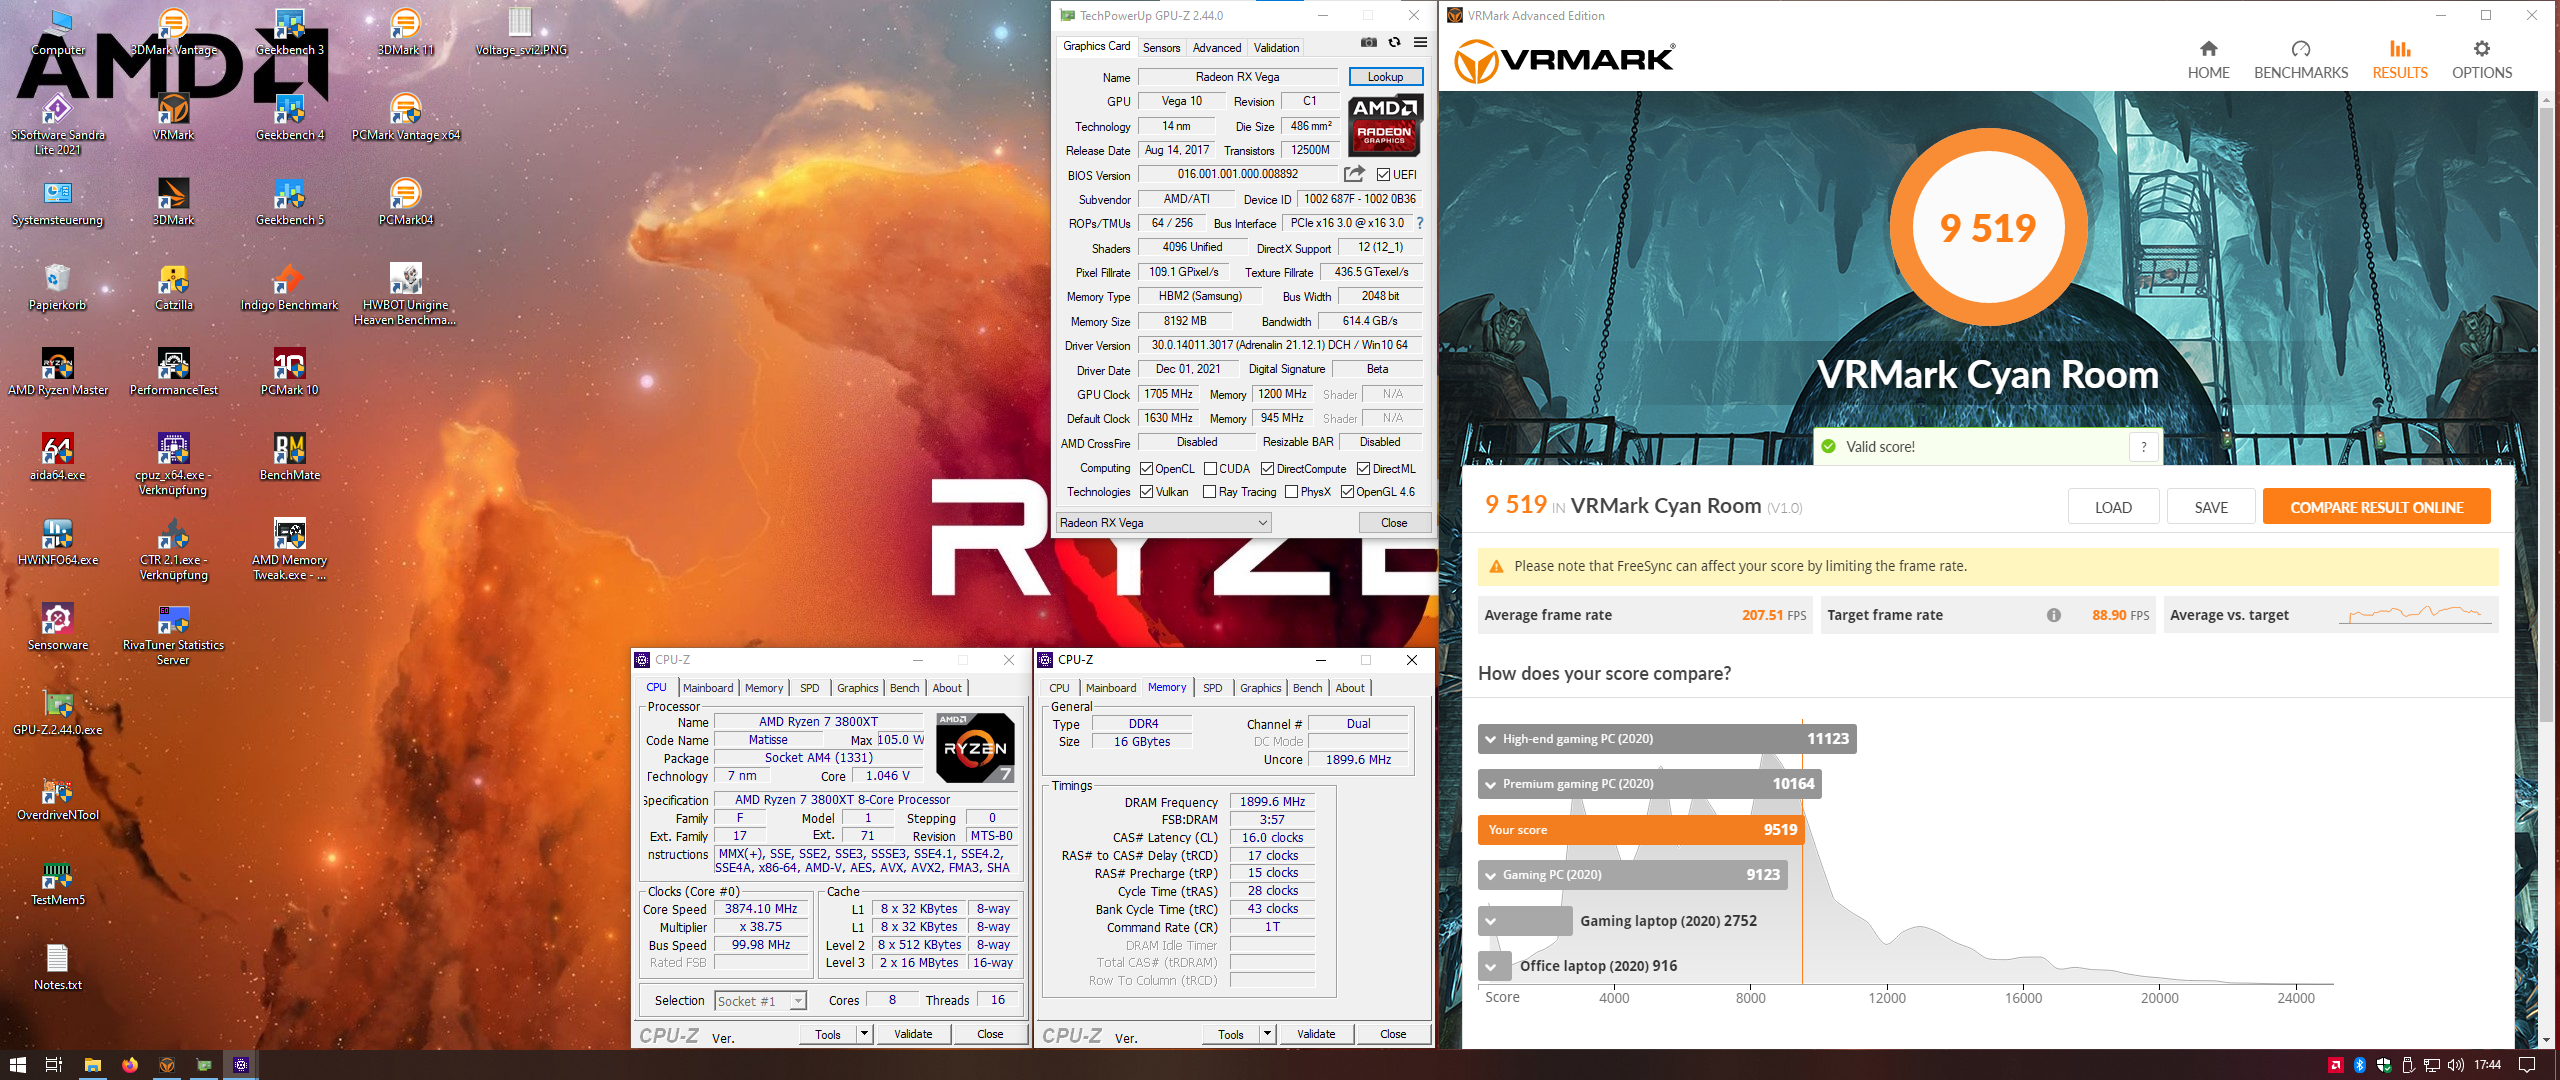Expand Gaming PC (2020) comparison row

1491,875
